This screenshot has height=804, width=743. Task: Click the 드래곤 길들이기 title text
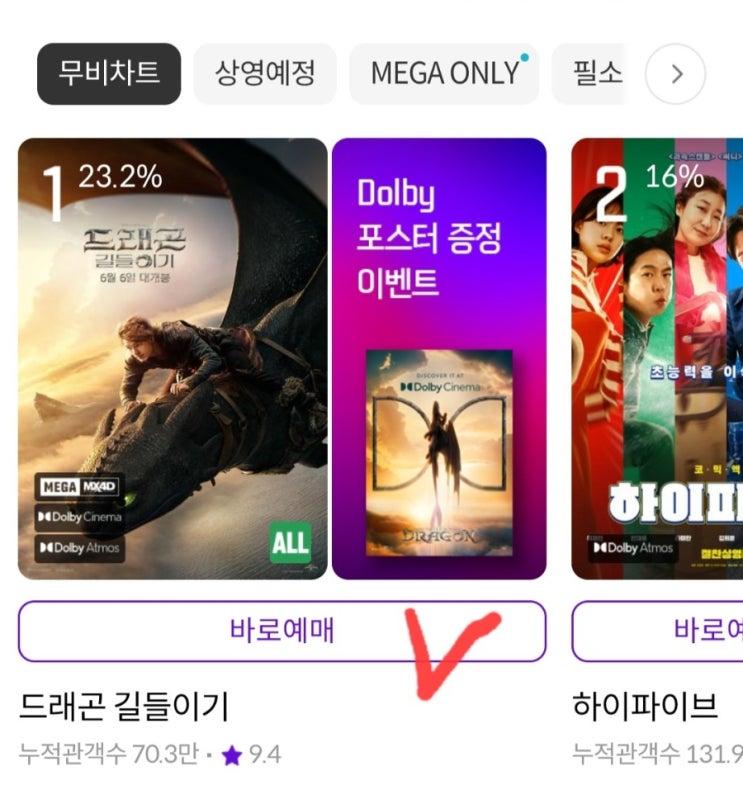coord(123,706)
